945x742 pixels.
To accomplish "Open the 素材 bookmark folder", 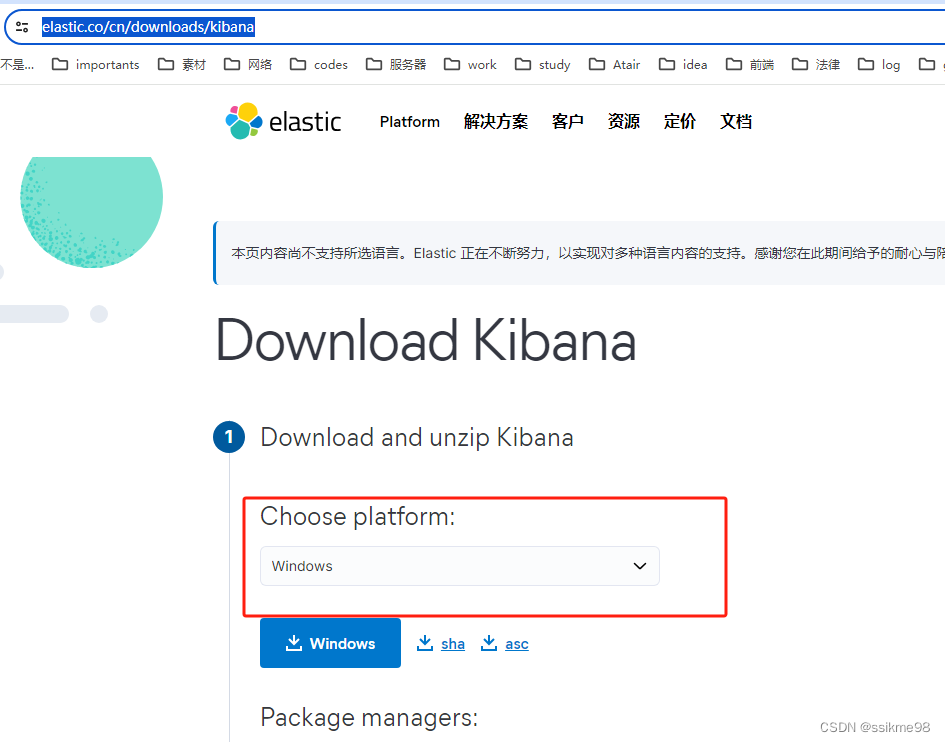I will click(x=182, y=64).
